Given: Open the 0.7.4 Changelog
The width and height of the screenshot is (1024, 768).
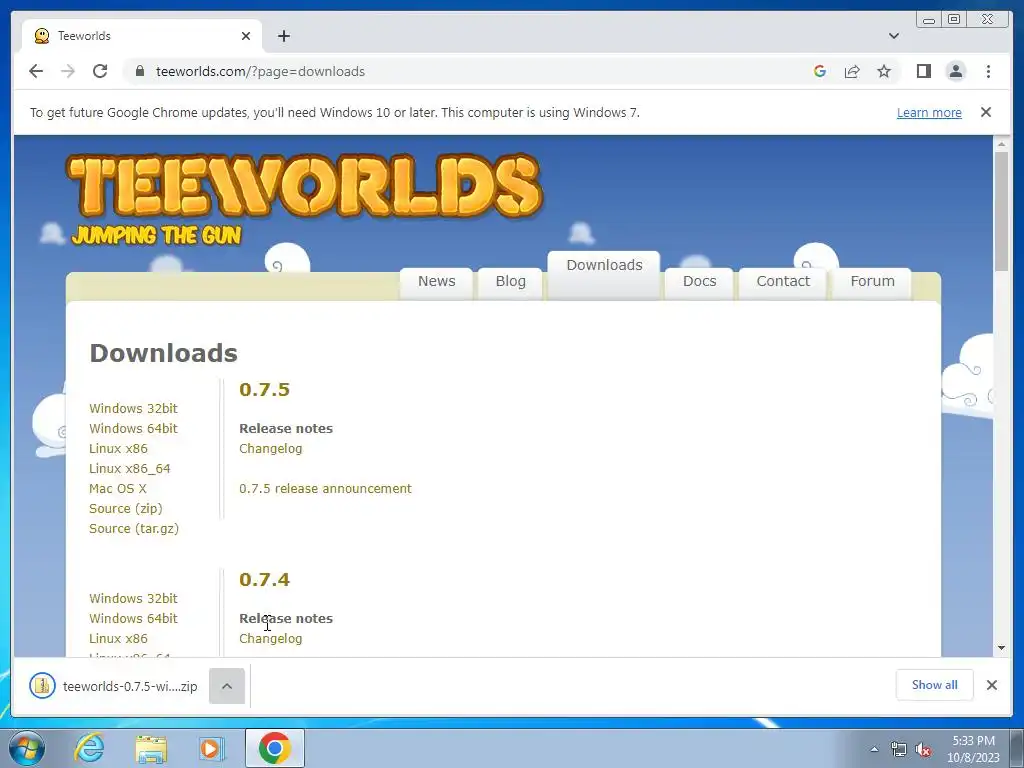Looking at the screenshot, I should (270, 639).
